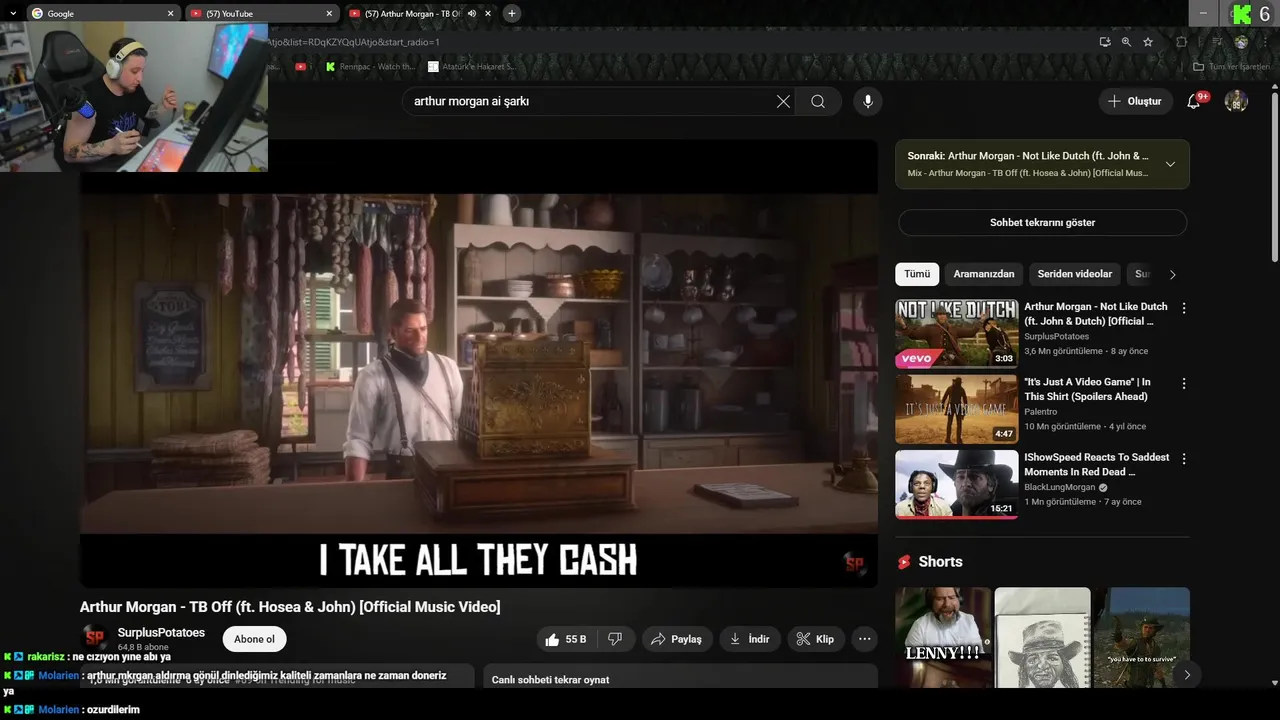Click the Oluştur create button
Image resolution: width=1280 pixels, height=720 pixels.
1135,101
